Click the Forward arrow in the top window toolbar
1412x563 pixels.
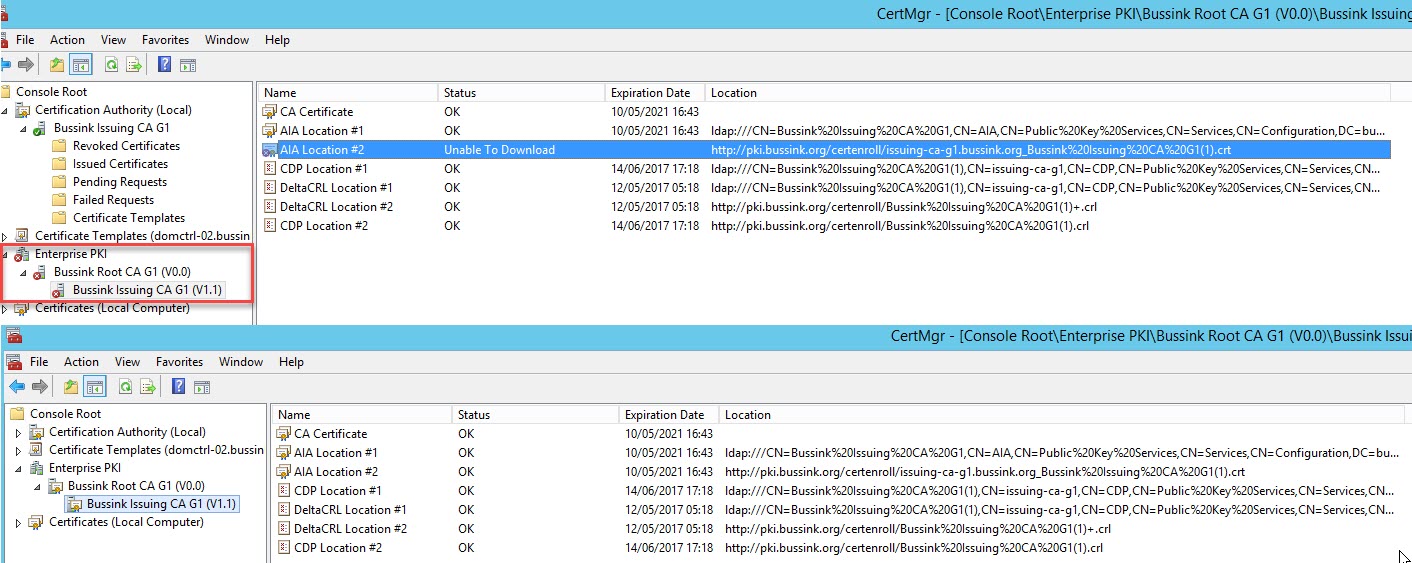(26, 65)
